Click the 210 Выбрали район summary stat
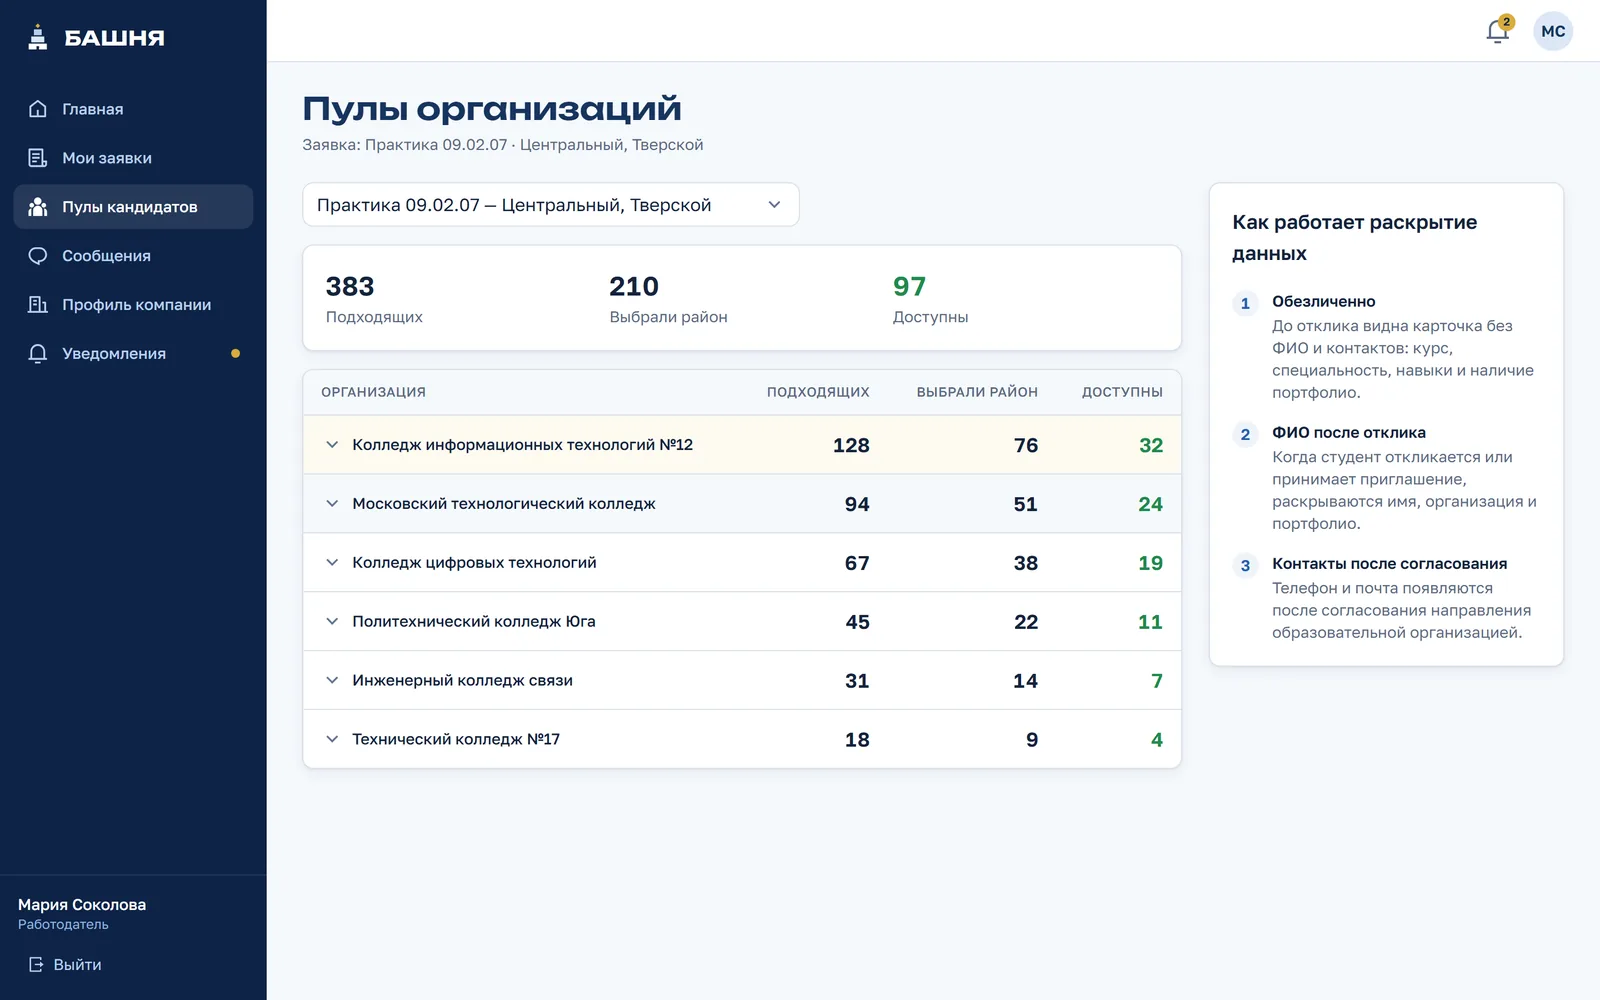Viewport: 1600px width, 1000px height. tap(668, 299)
